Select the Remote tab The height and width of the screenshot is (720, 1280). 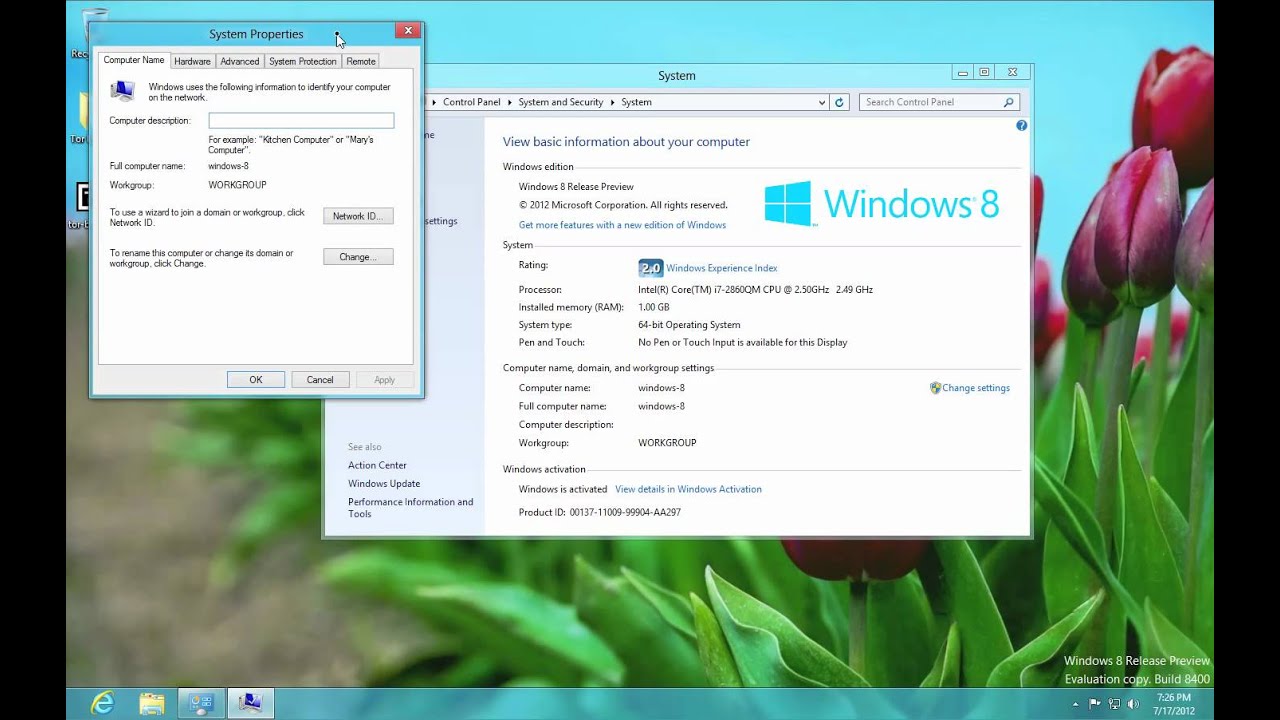361,61
